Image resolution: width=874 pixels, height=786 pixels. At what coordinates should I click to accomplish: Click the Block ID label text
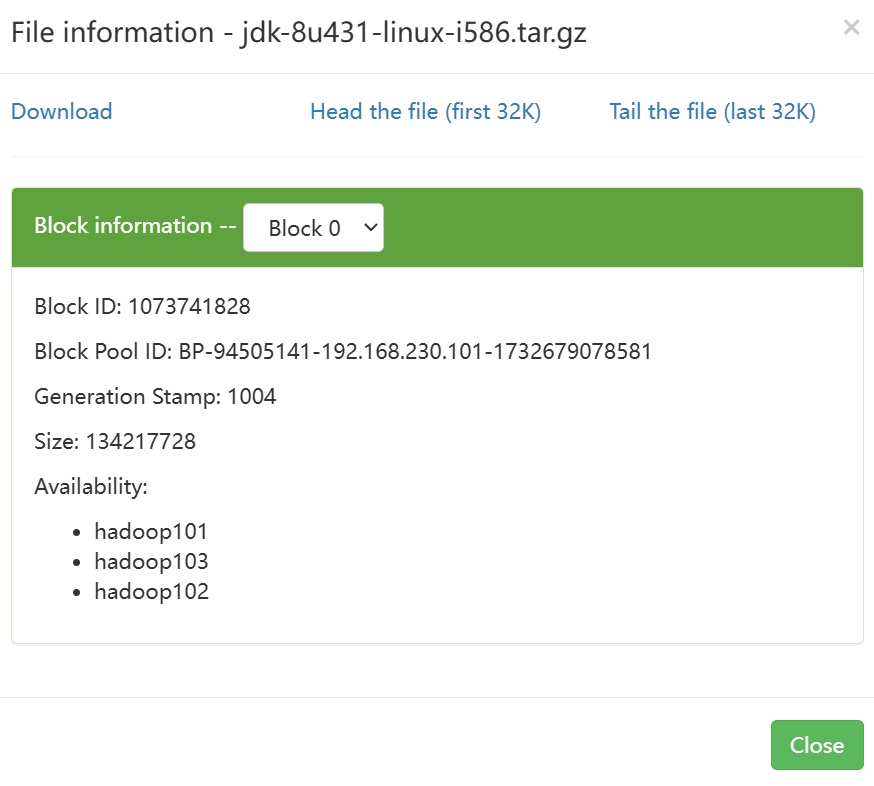click(76, 307)
